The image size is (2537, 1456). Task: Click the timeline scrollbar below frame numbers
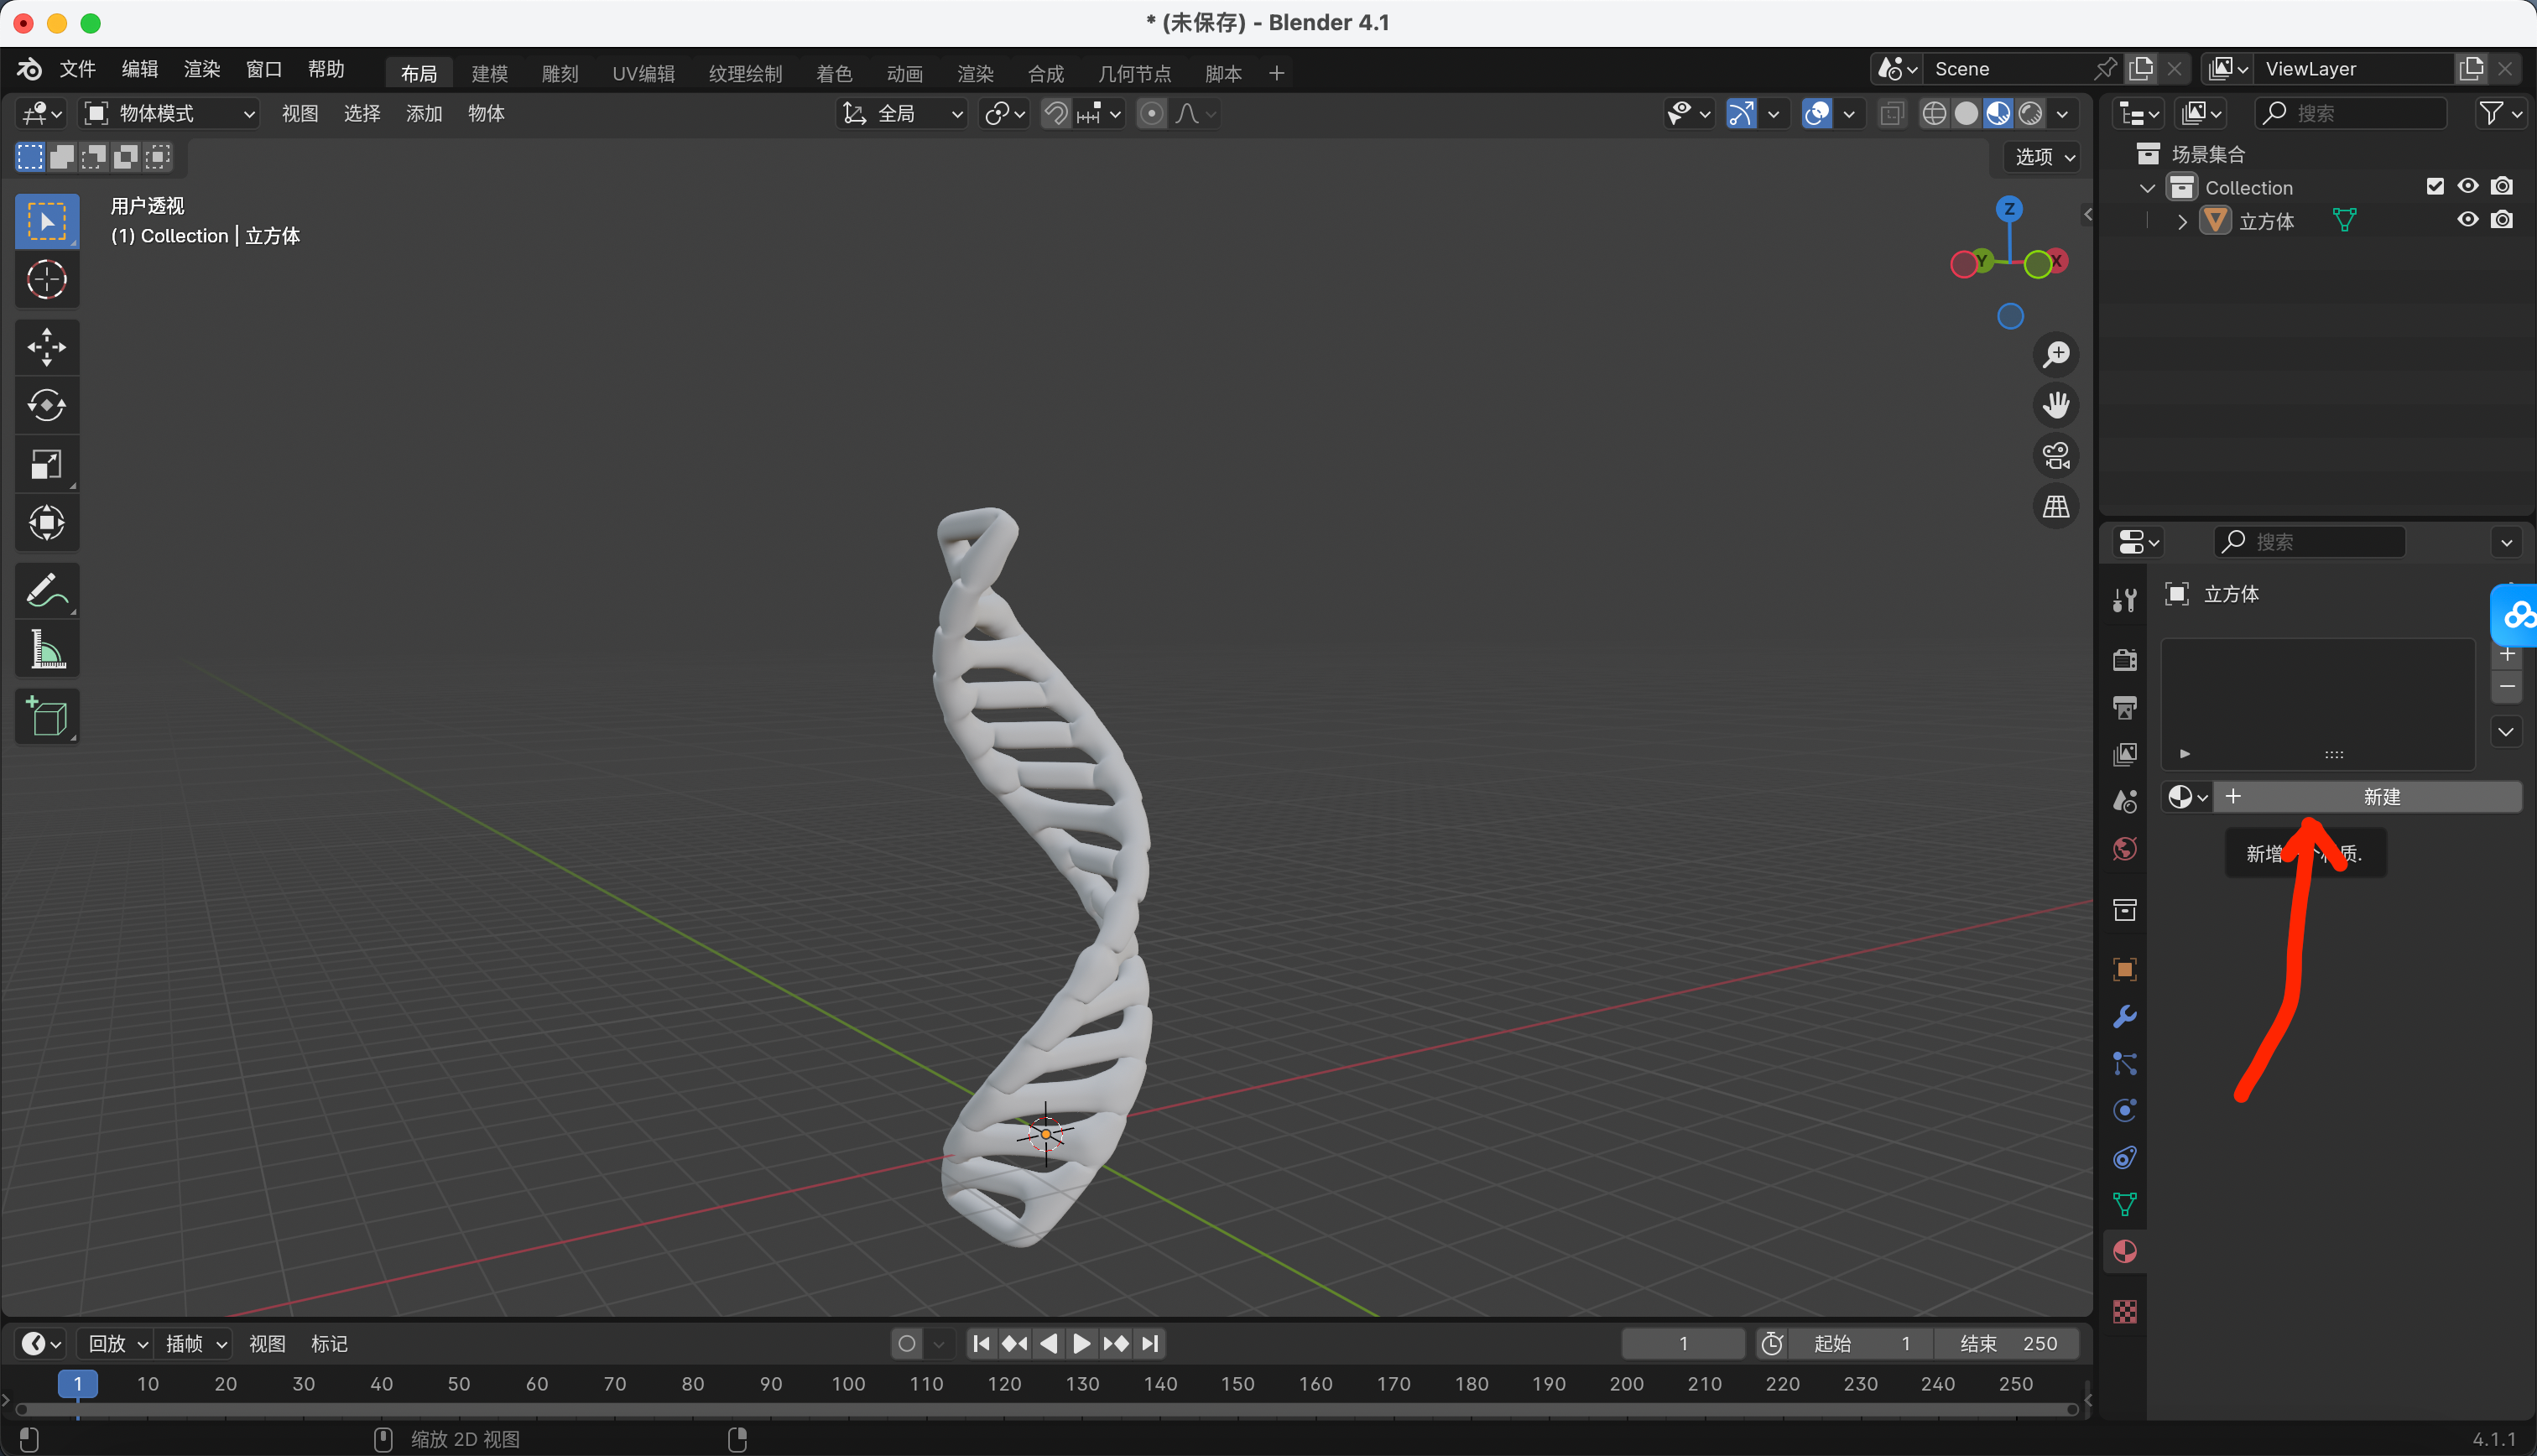(x=1045, y=1409)
